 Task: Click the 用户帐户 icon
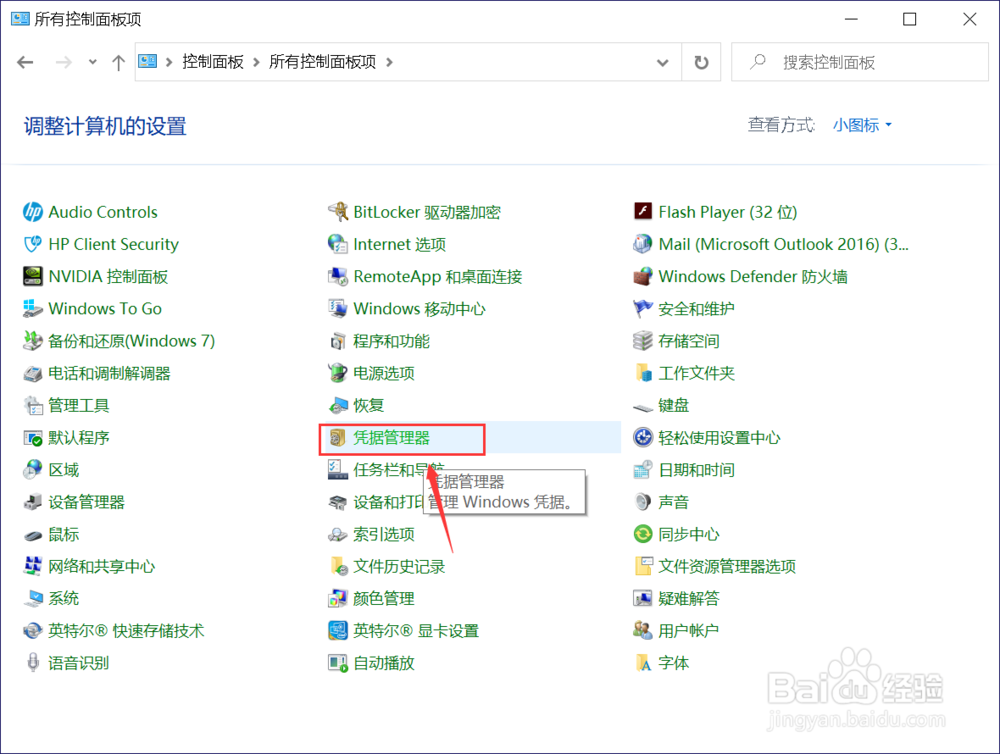pos(643,631)
